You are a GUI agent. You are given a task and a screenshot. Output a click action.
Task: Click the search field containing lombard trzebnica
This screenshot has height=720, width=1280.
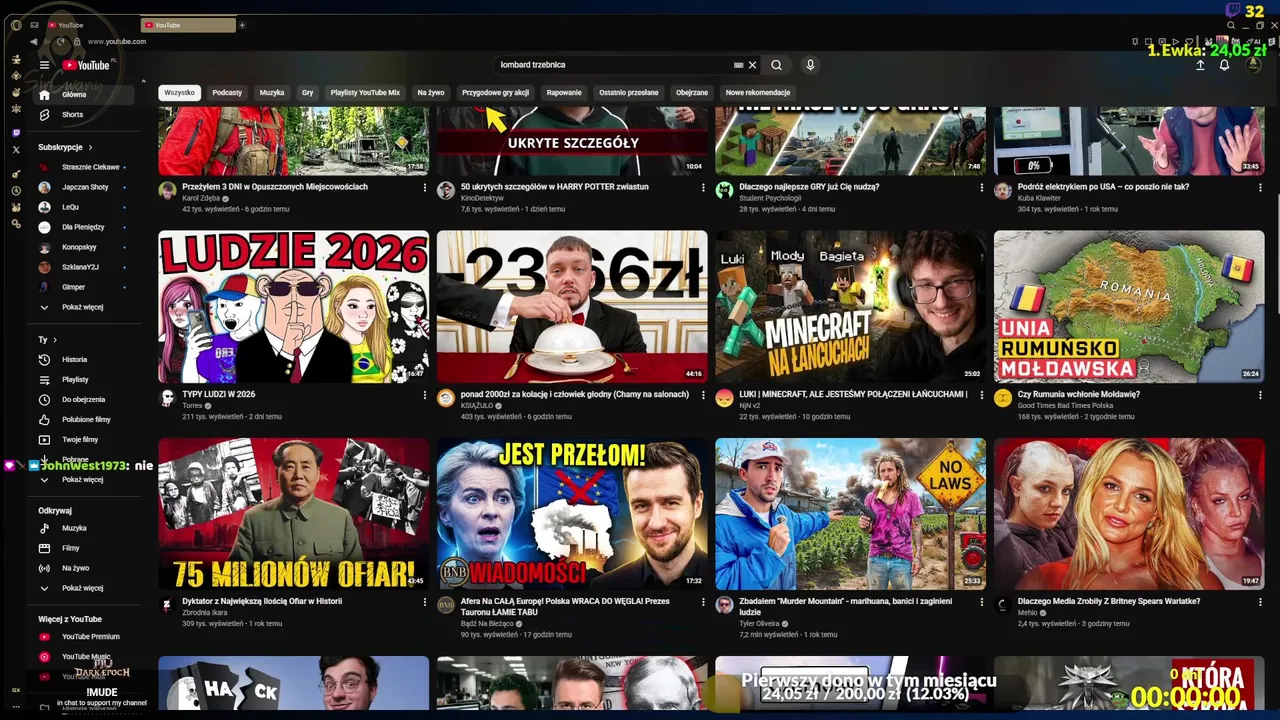pos(615,65)
